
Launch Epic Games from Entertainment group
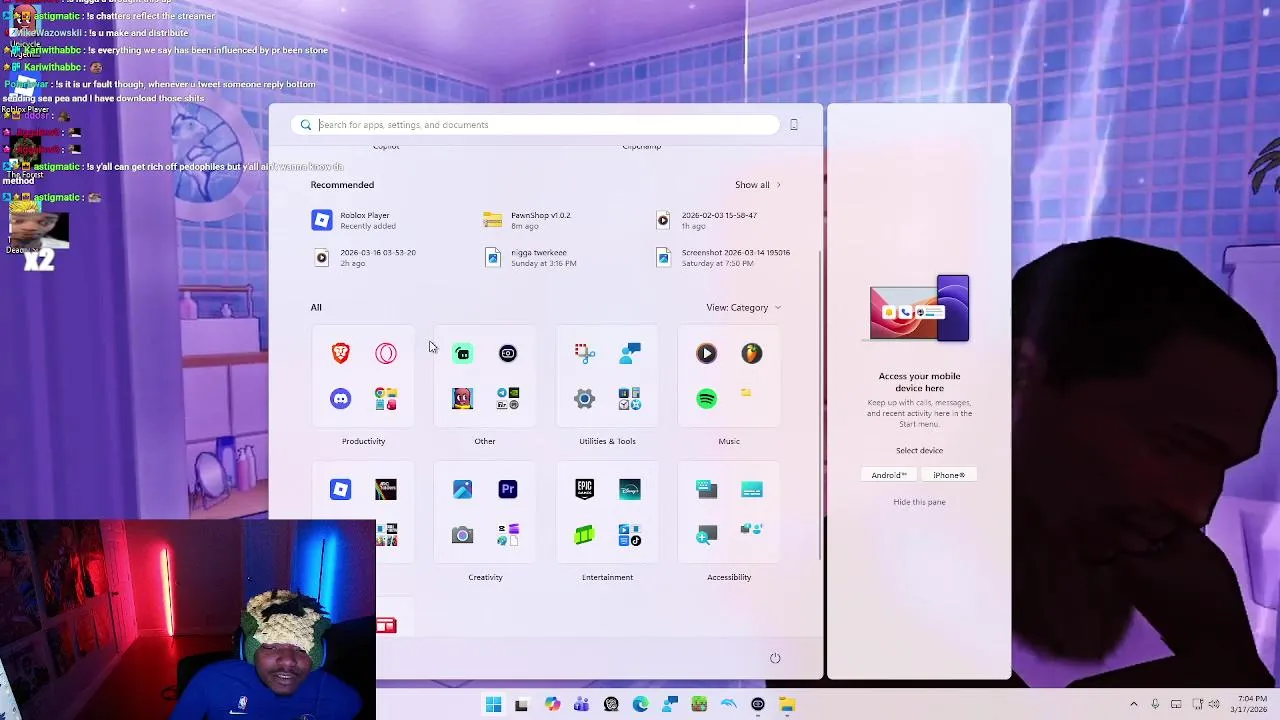[585, 489]
